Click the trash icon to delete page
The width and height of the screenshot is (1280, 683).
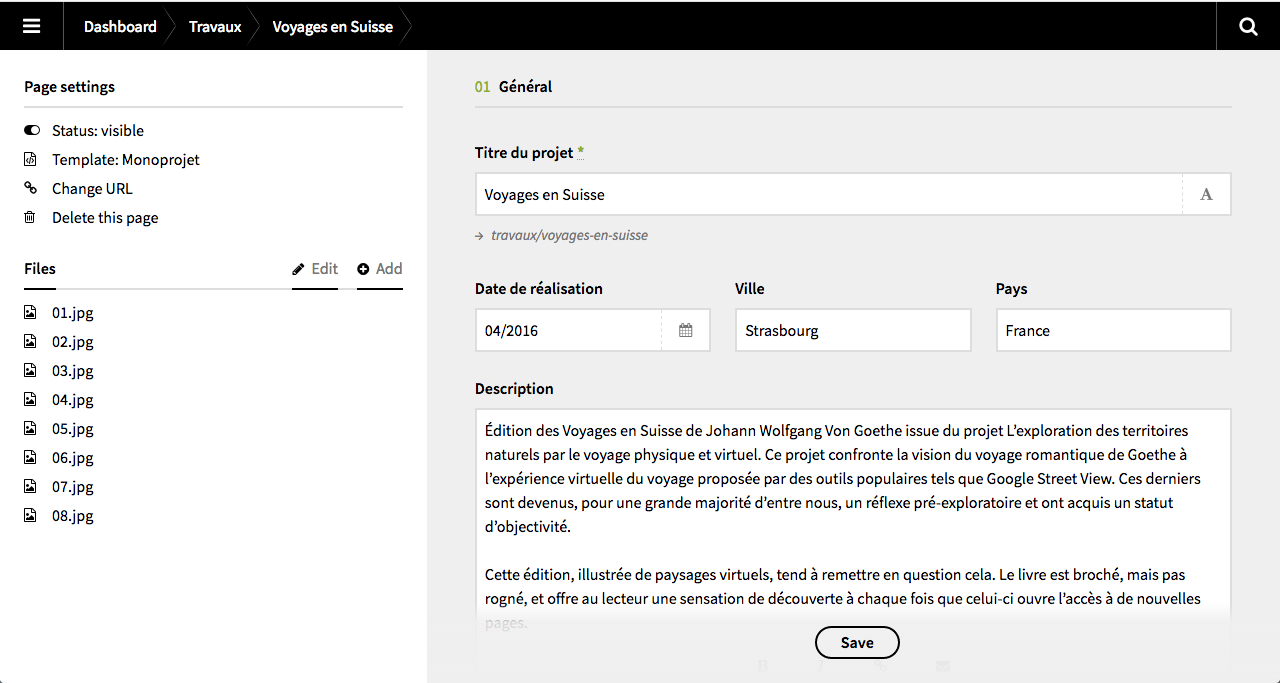(30, 217)
